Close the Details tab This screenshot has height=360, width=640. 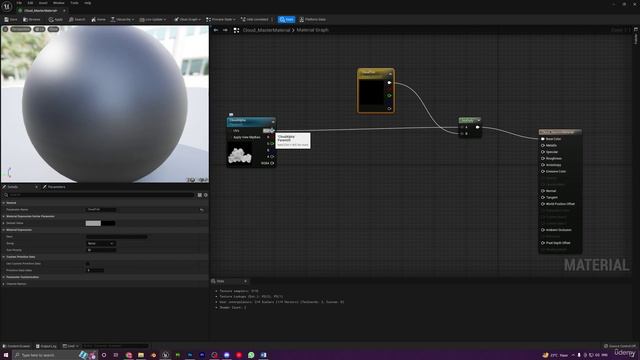tap(36, 187)
